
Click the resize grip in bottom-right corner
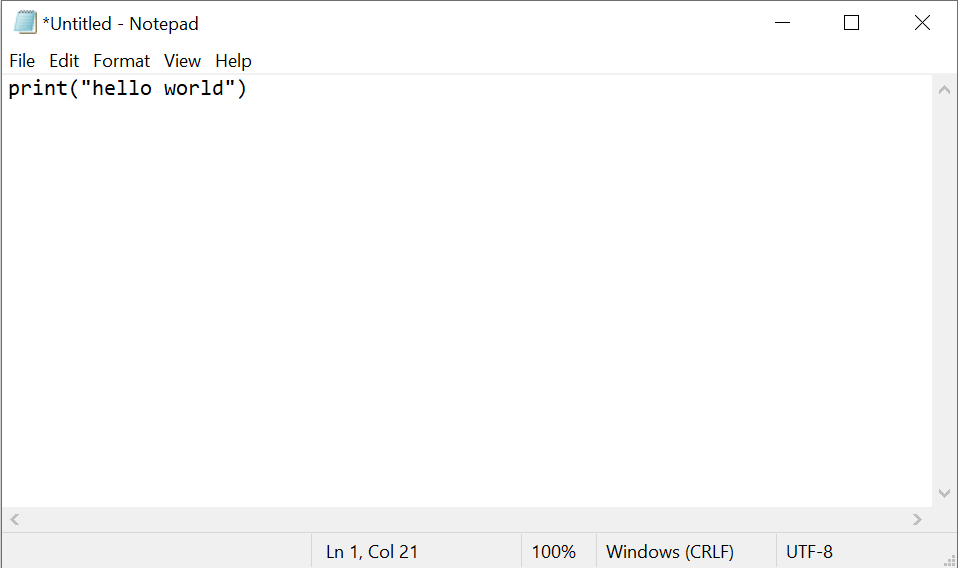949,560
